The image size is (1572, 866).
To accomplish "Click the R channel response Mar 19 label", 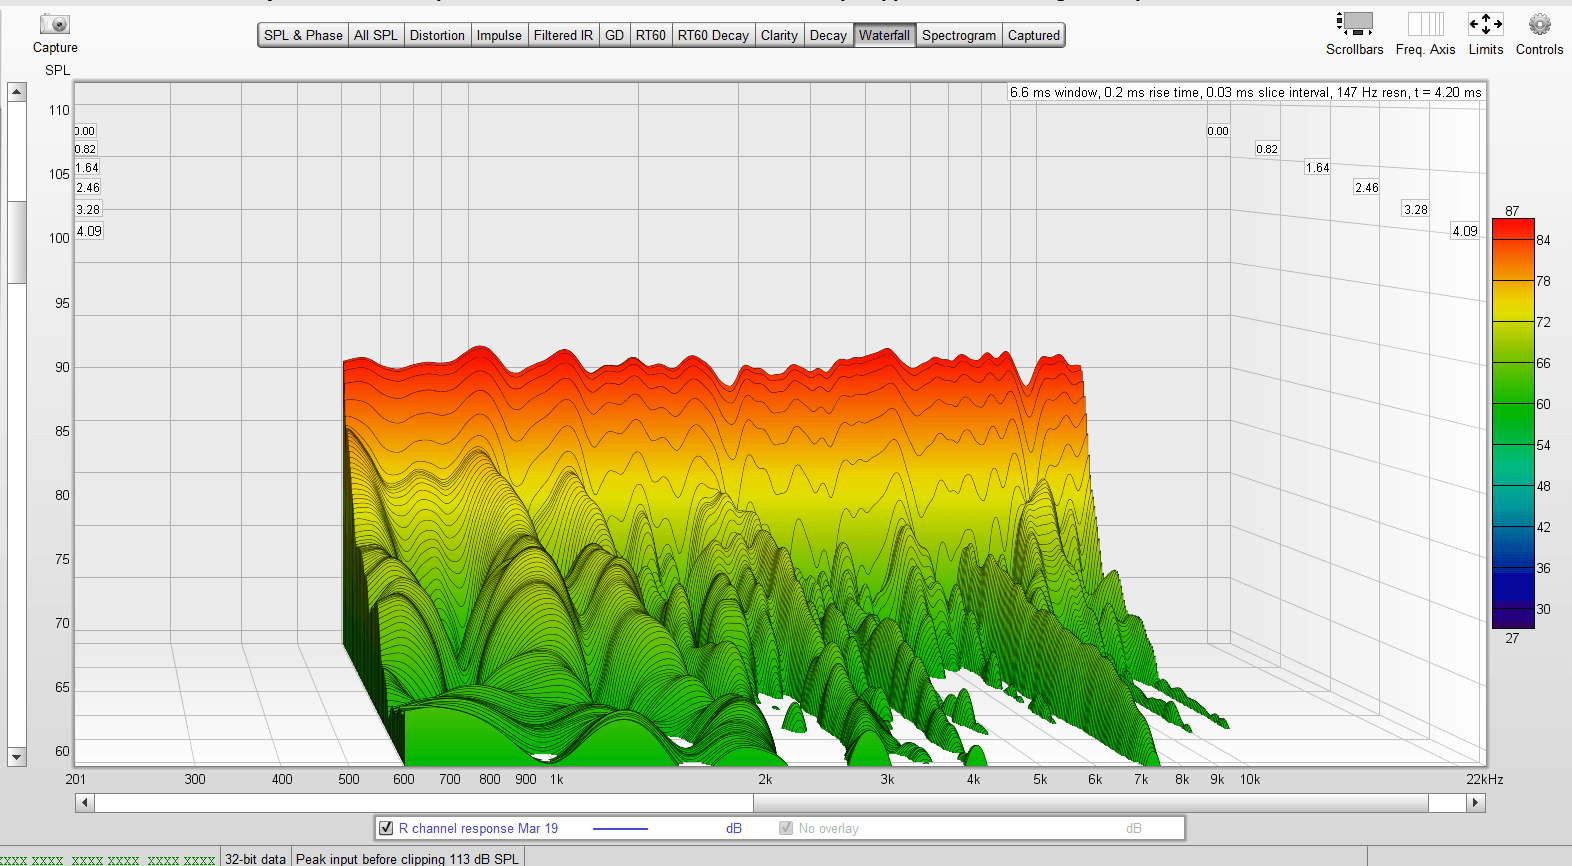I will pyautogui.click(x=478, y=828).
